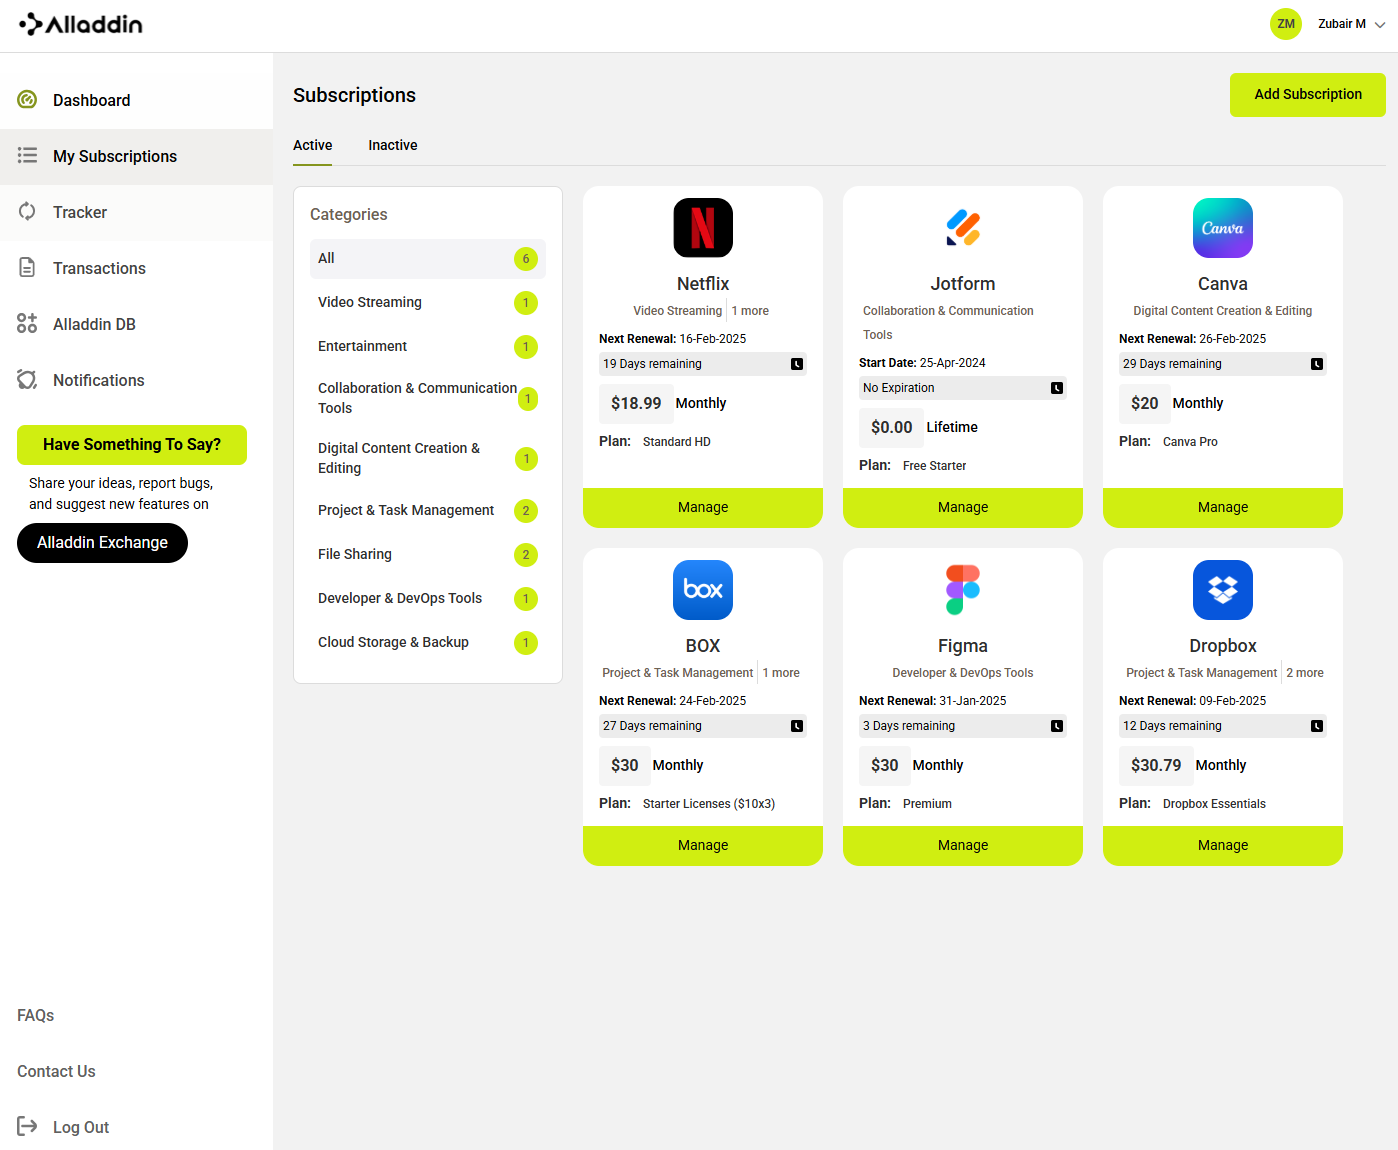Click the Dropbox $30.79 price
1398x1150 pixels.
pyautogui.click(x=1156, y=765)
